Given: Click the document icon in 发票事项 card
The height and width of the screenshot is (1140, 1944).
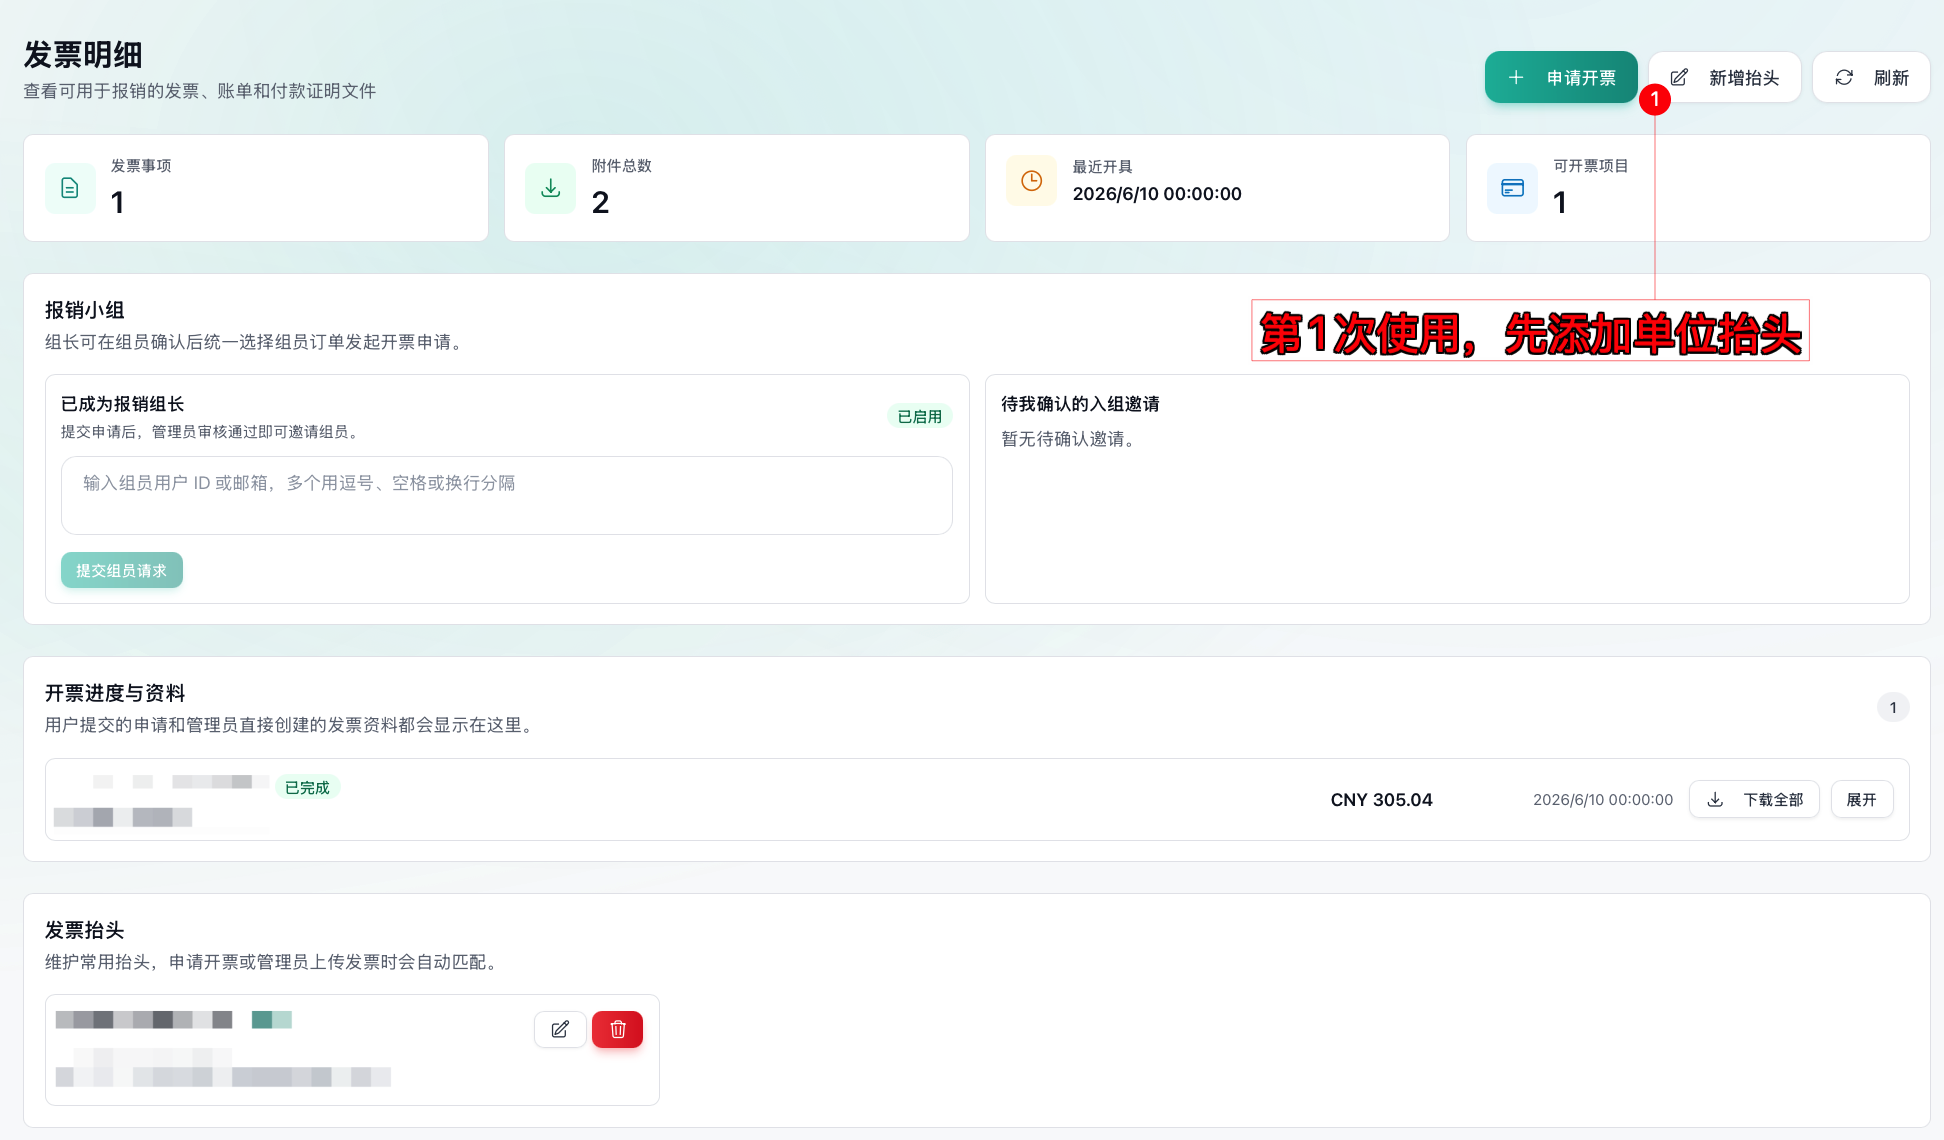Looking at the screenshot, I should tap(70, 188).
